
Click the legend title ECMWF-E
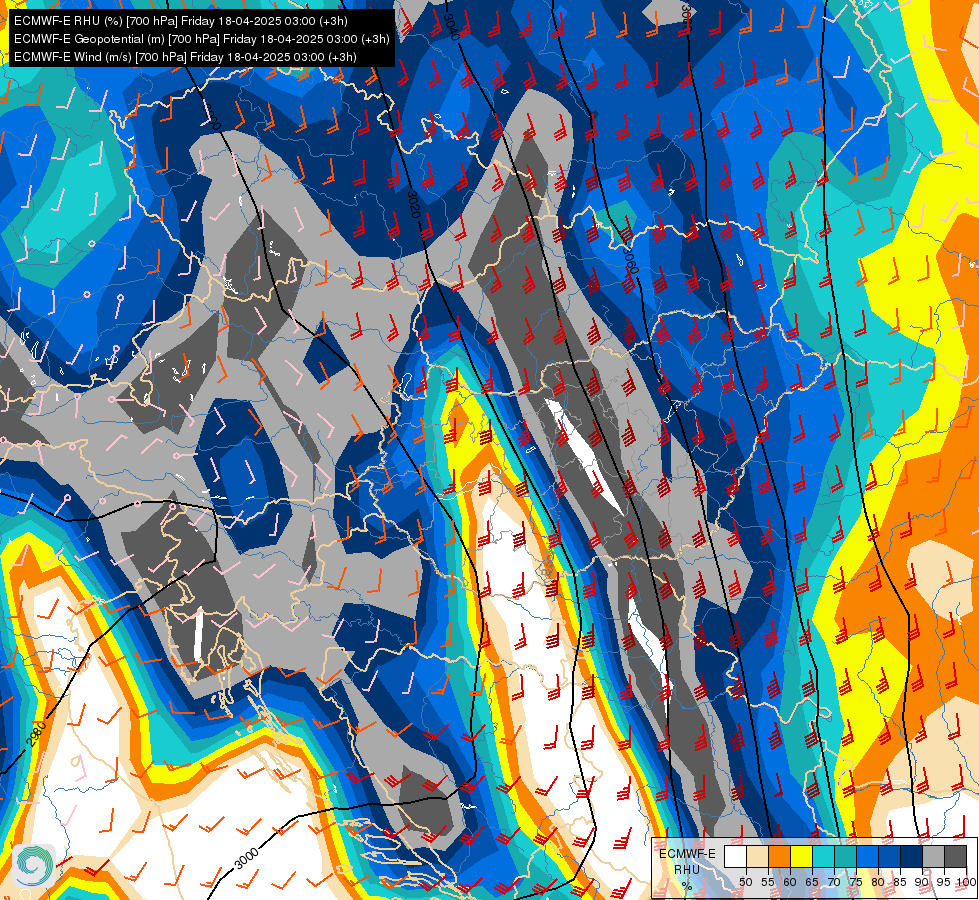[x=687, y=854]
